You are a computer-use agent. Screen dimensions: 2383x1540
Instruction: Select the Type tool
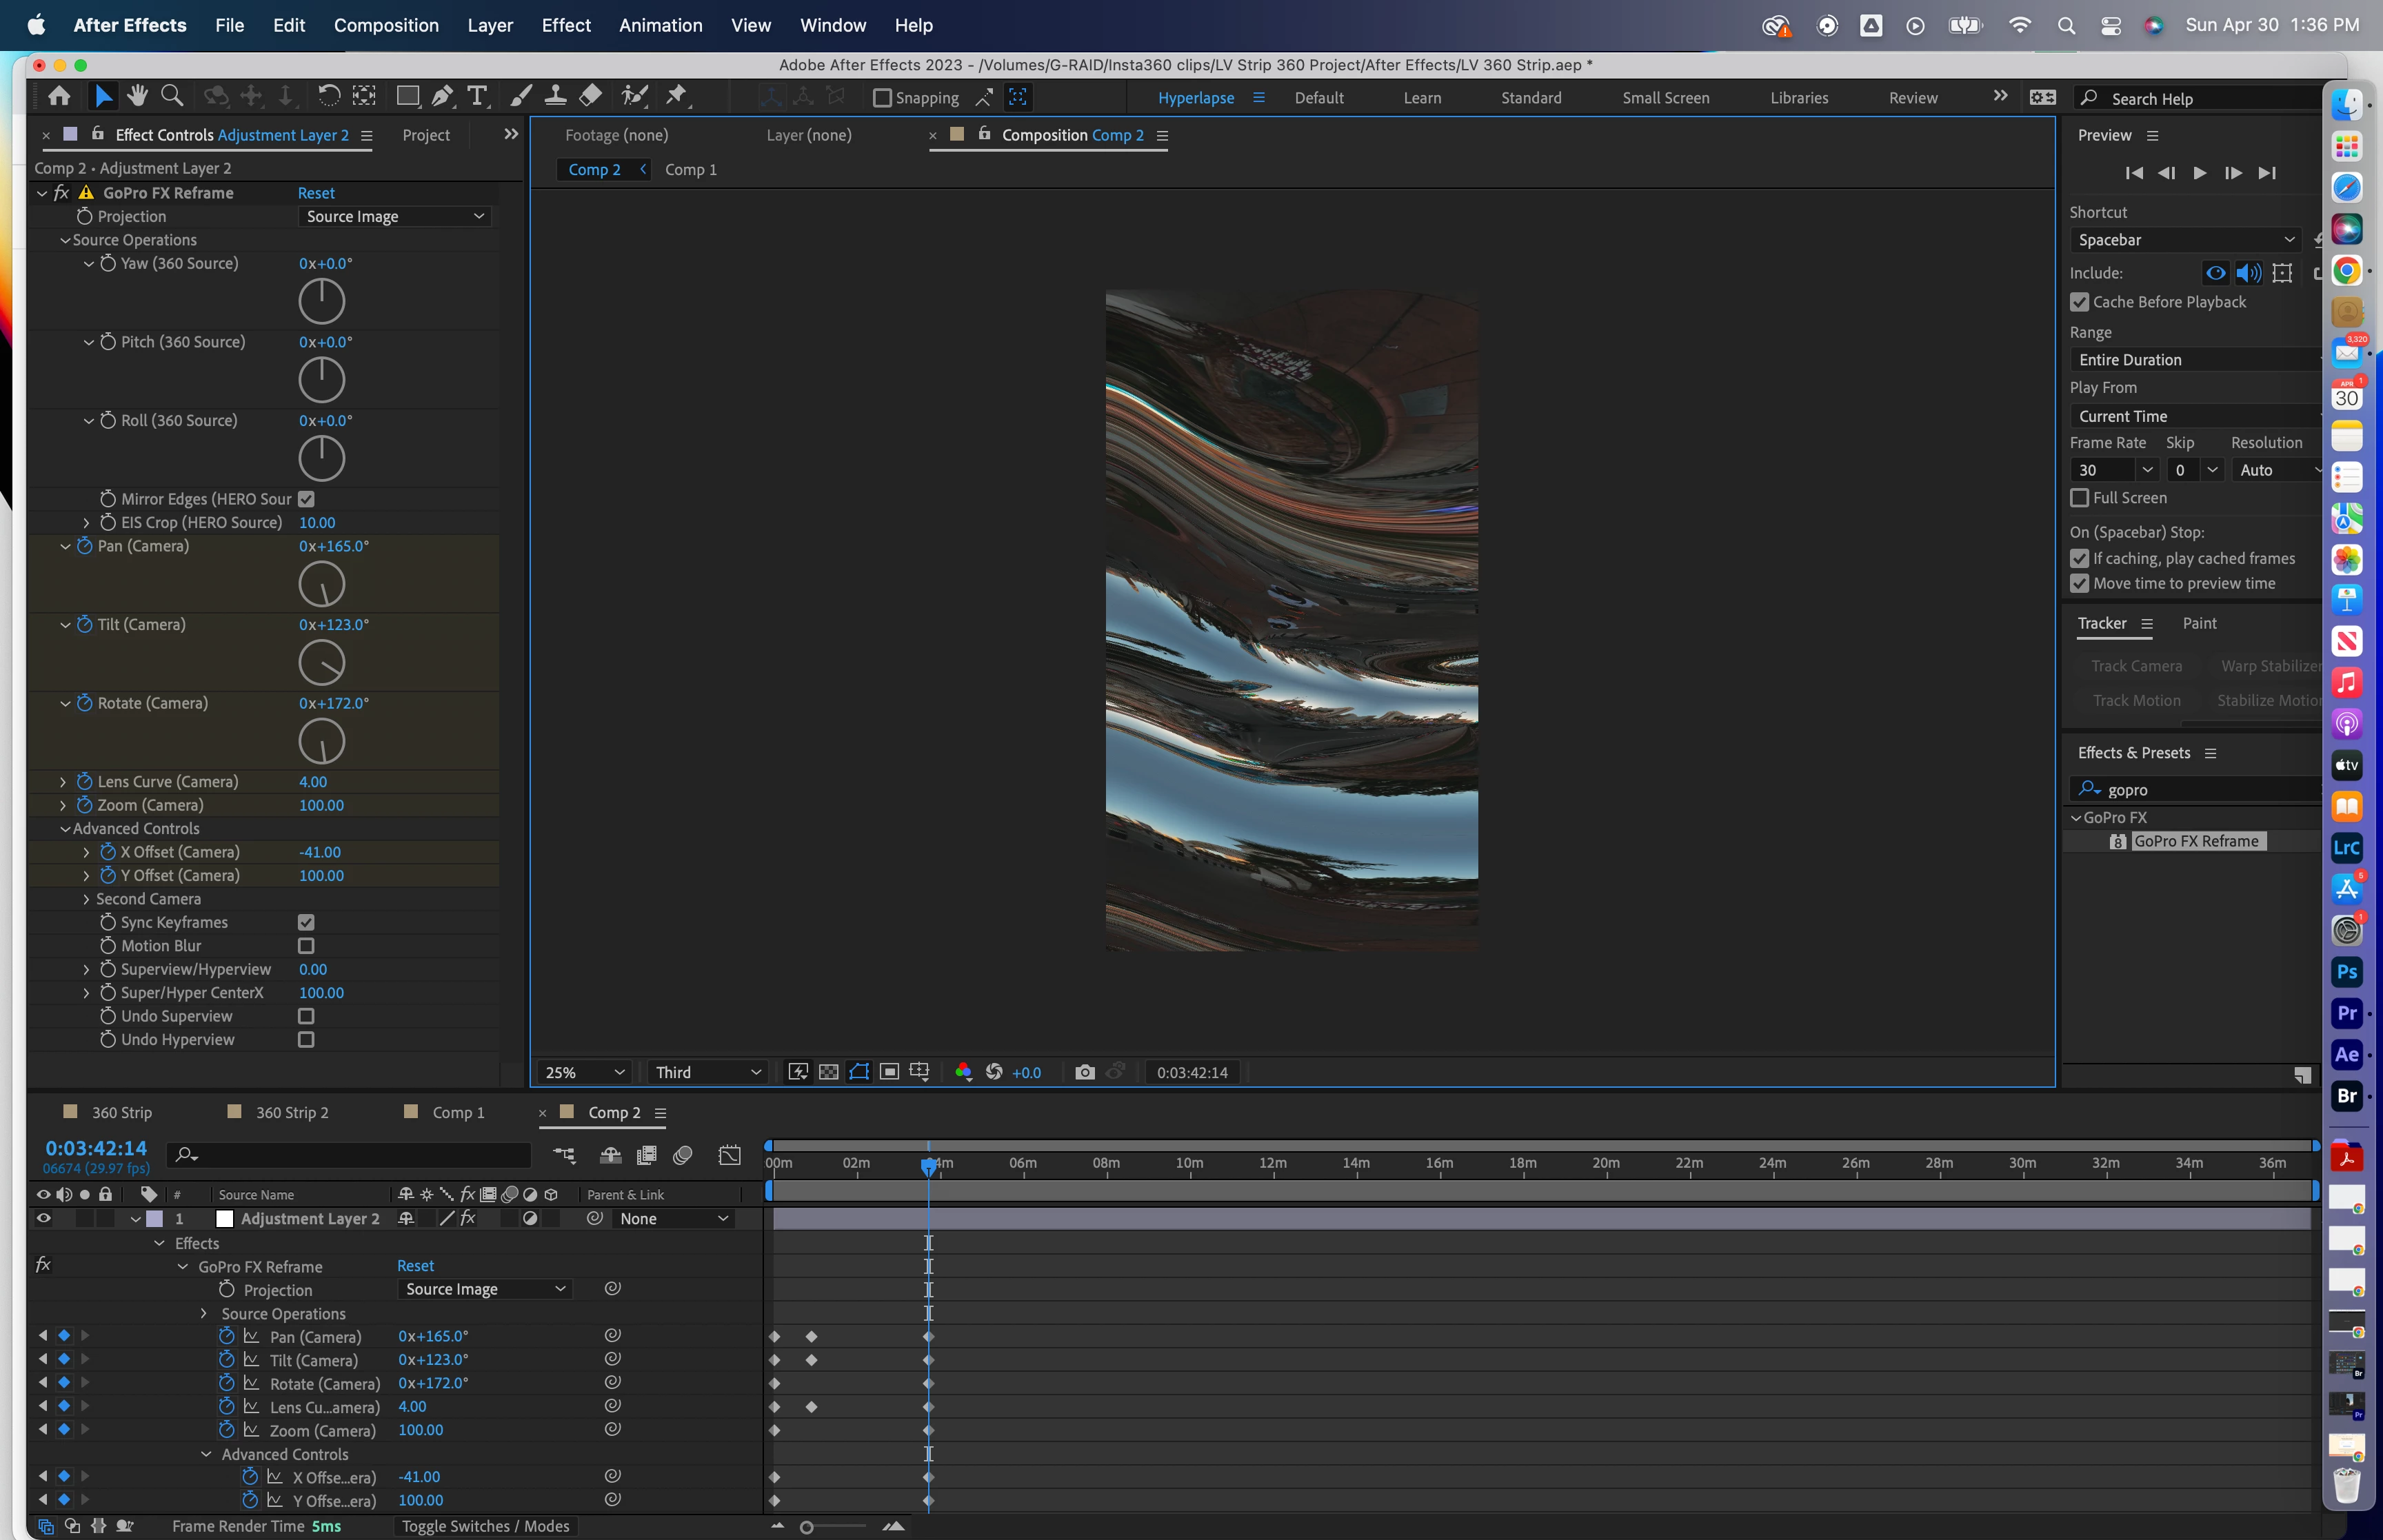(477, 96)
